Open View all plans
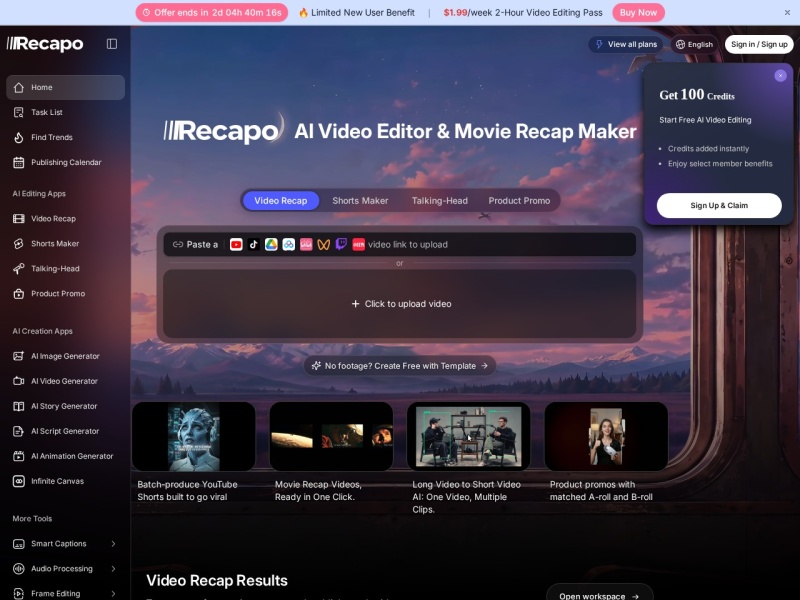The height and width of the screenshot is (600, 800). point(626,44)
